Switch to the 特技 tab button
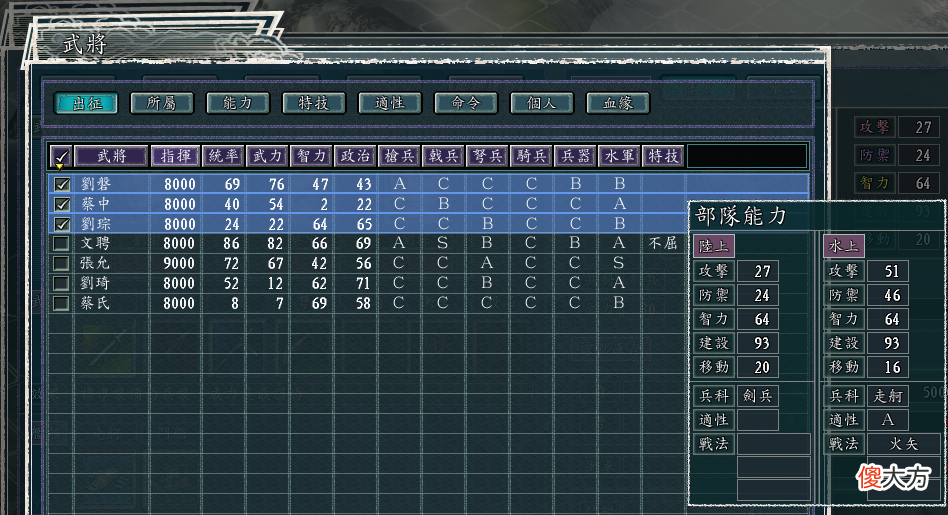948x515 pixels. pyautogui.click(x=314, y=103)
